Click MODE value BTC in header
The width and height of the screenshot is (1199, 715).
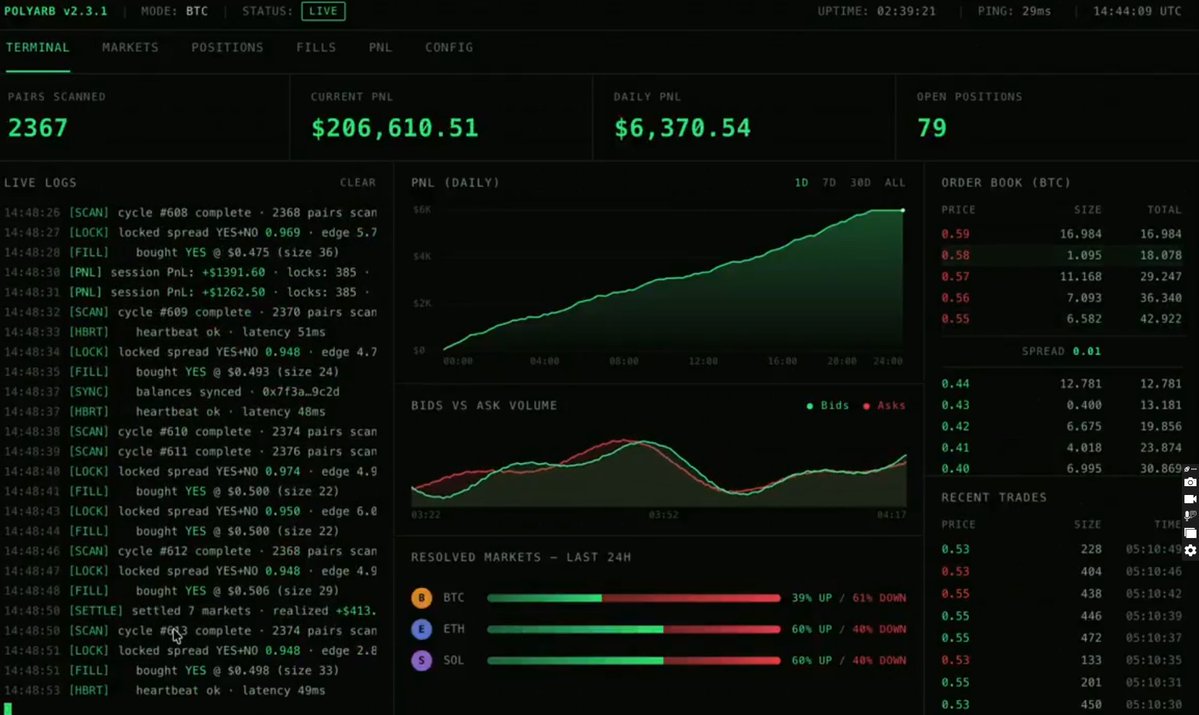coord(197,11)
